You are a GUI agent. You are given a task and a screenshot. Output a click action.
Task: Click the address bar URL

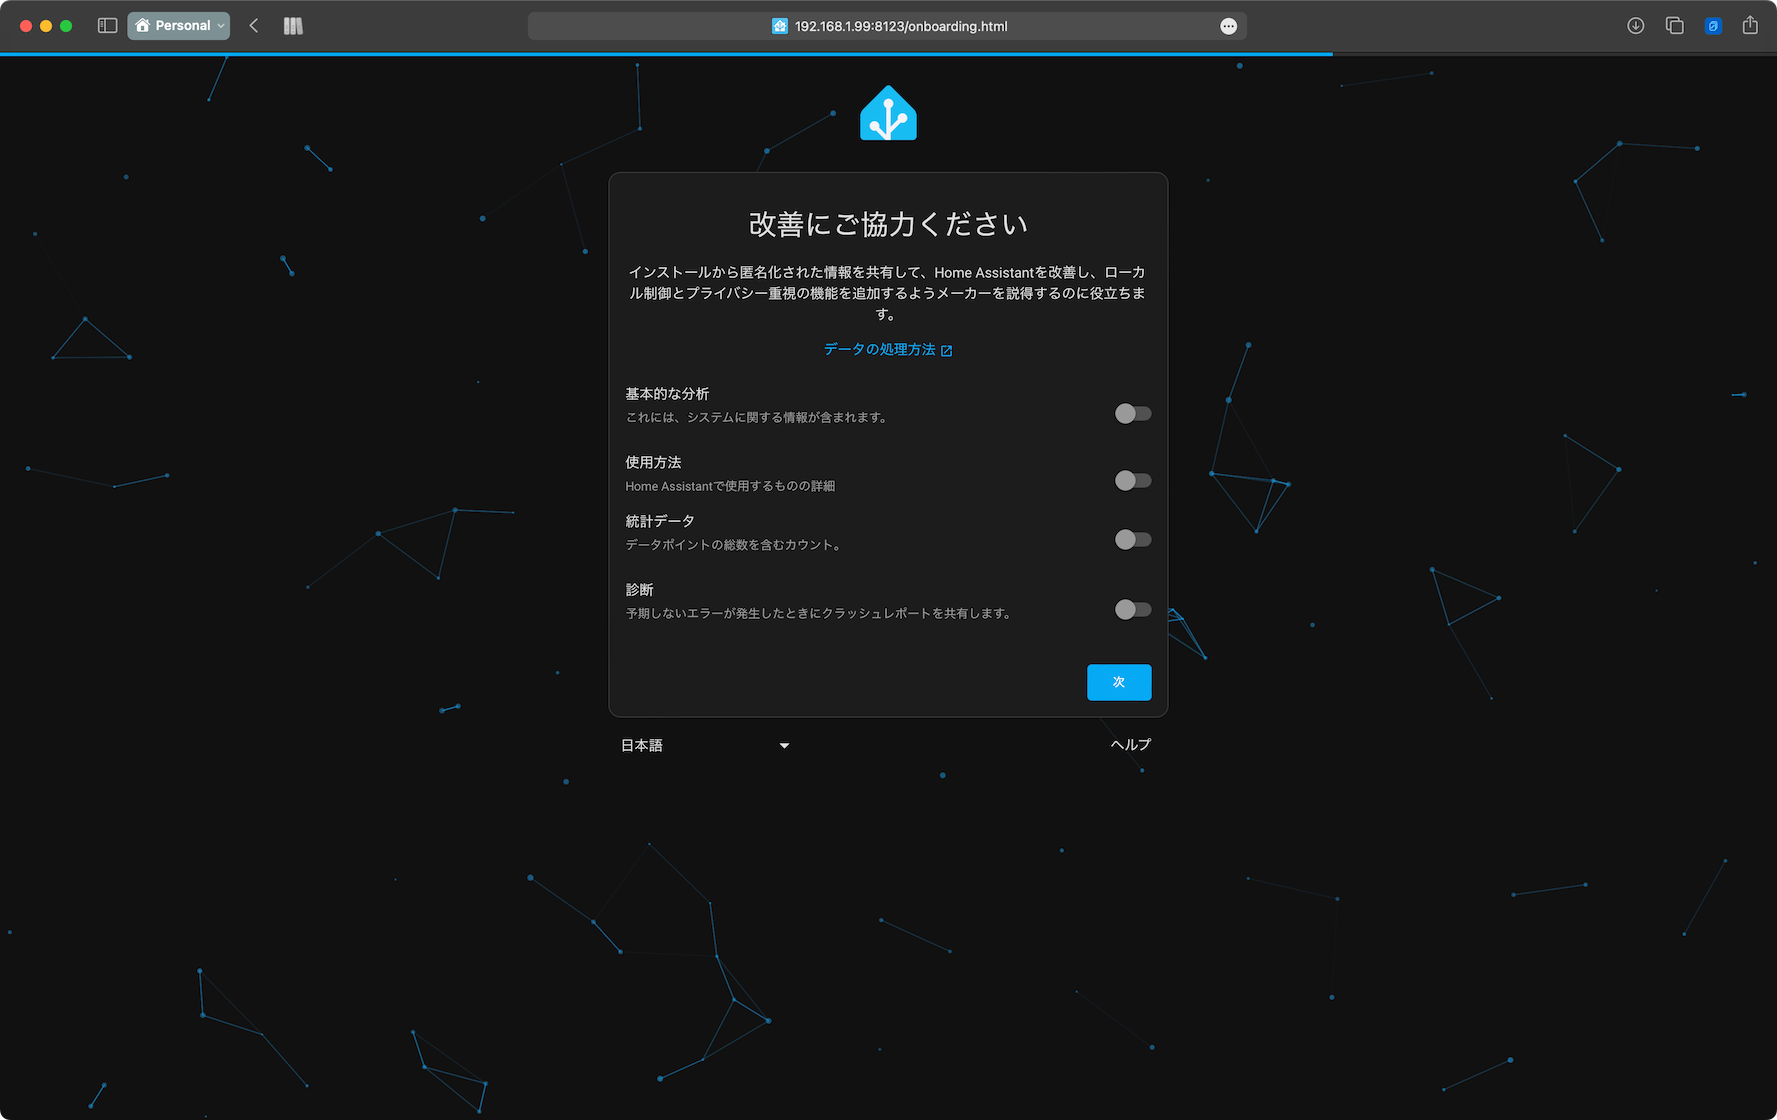[x=901, y=26]
